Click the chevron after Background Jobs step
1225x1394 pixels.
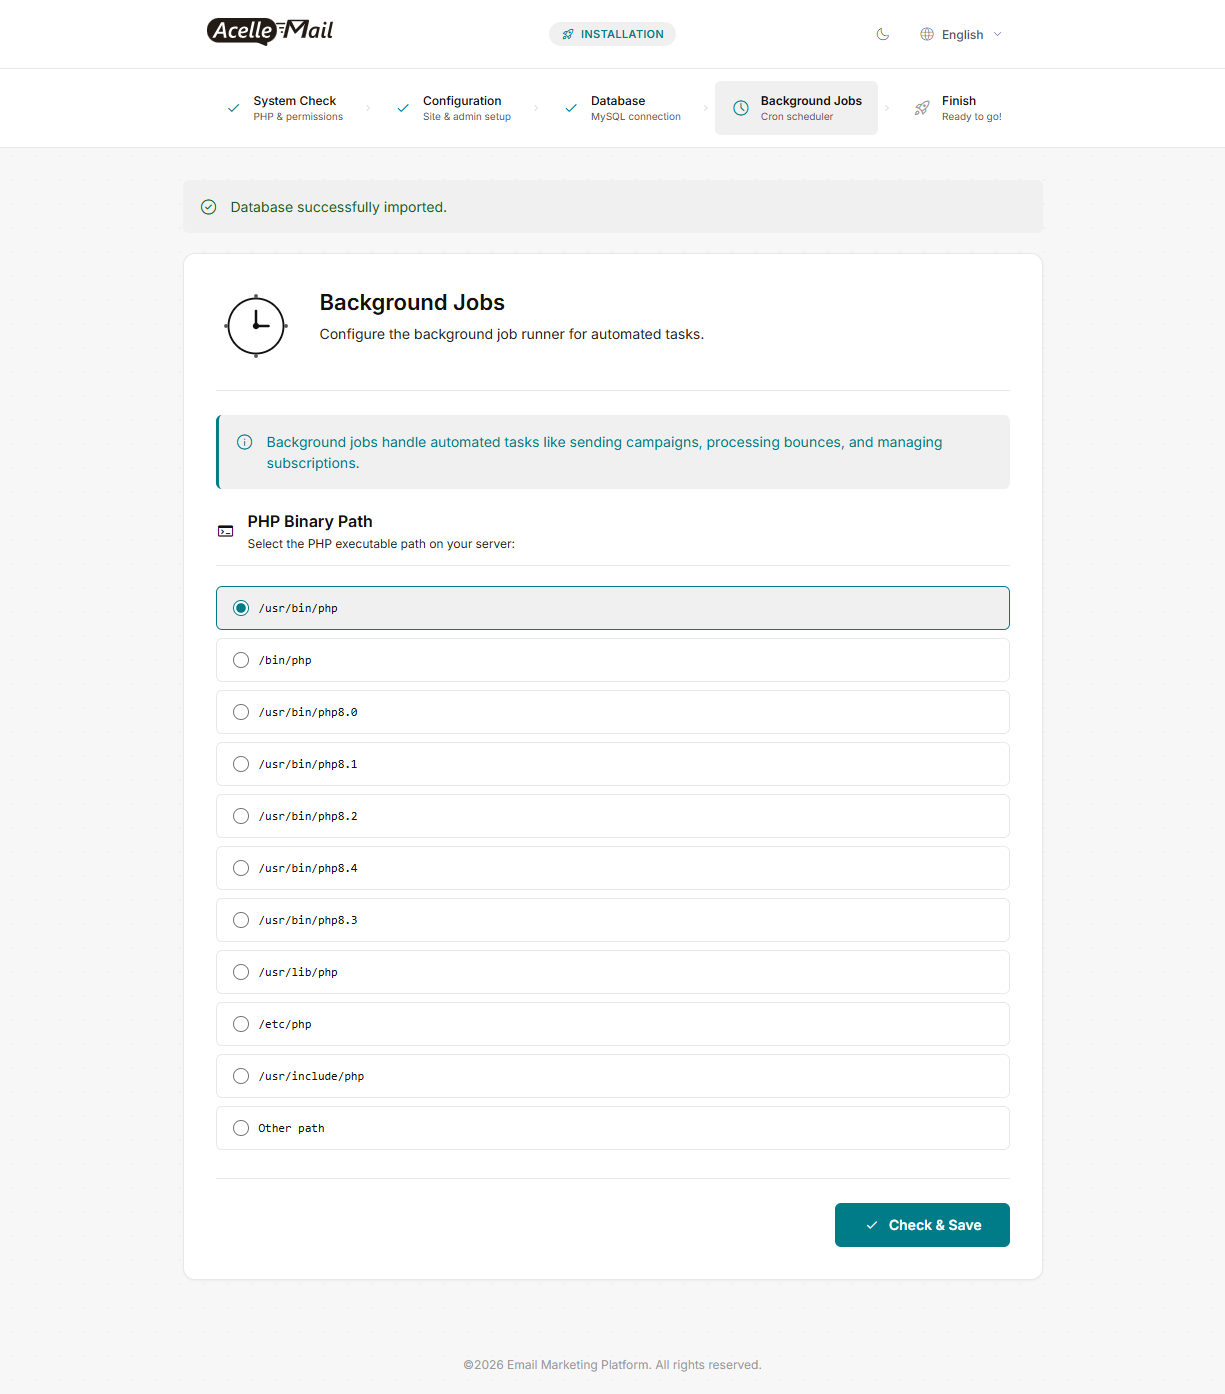887,108
